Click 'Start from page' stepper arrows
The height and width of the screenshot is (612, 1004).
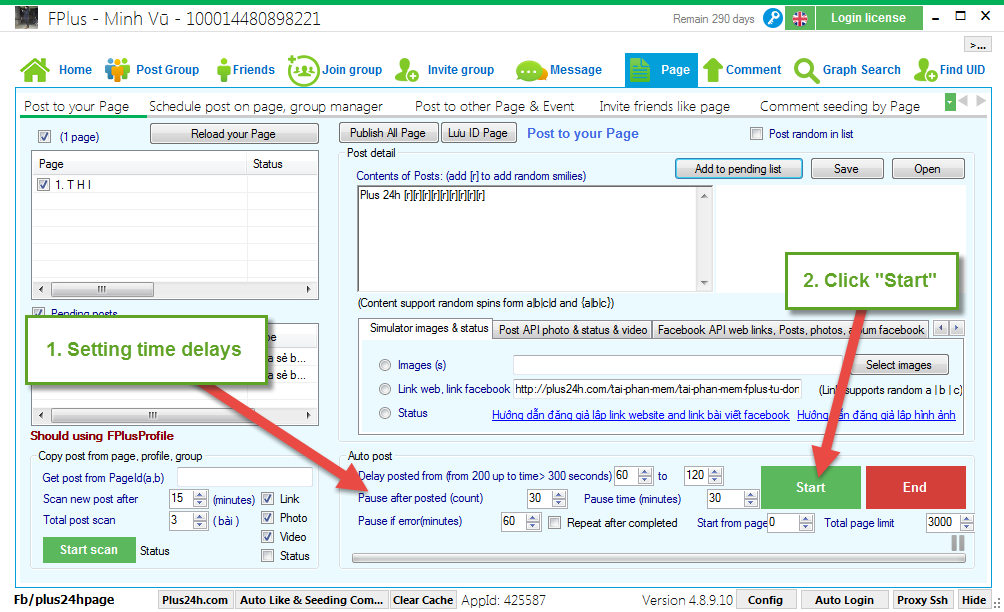click(807, 522)
